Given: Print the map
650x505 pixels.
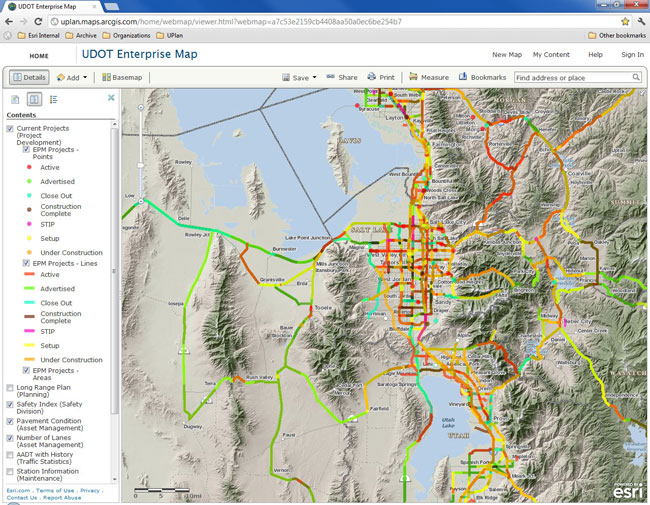Looking at the screenshot, I should pos(381,78).
